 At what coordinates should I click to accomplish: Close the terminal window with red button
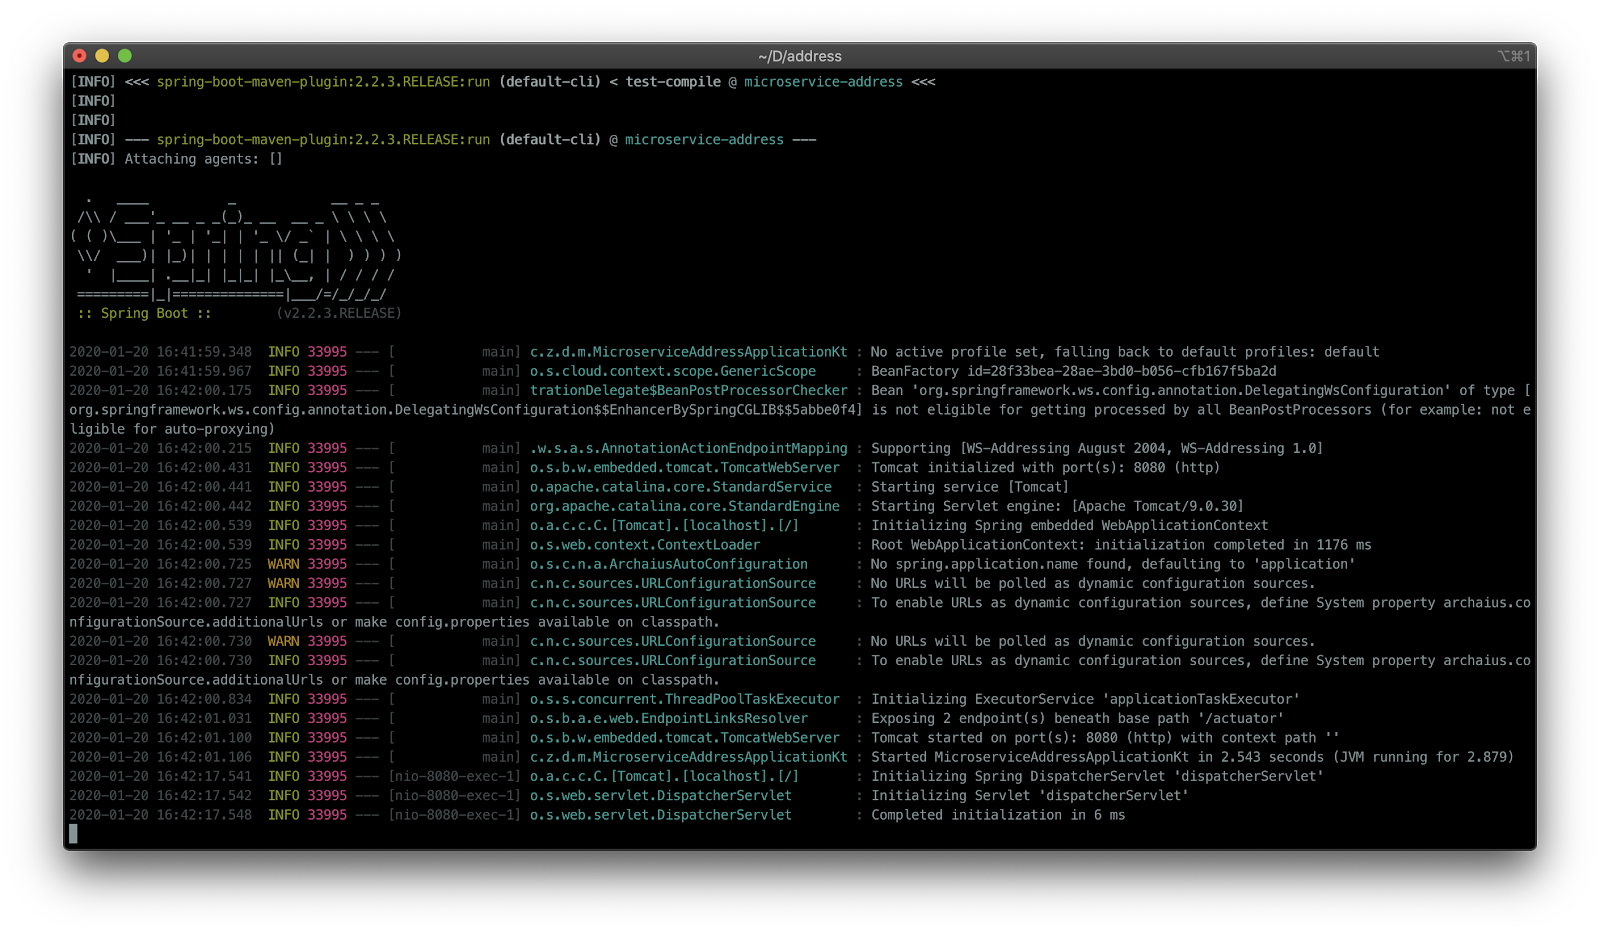(80, 56)
